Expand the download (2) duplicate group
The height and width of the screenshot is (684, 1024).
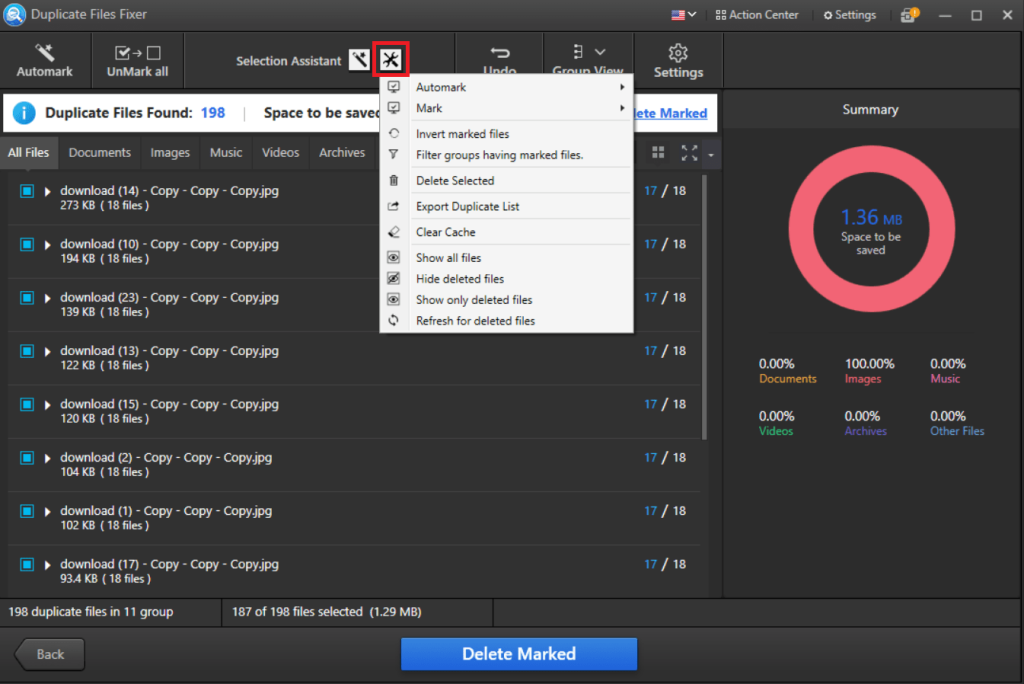tap(48, 459)
